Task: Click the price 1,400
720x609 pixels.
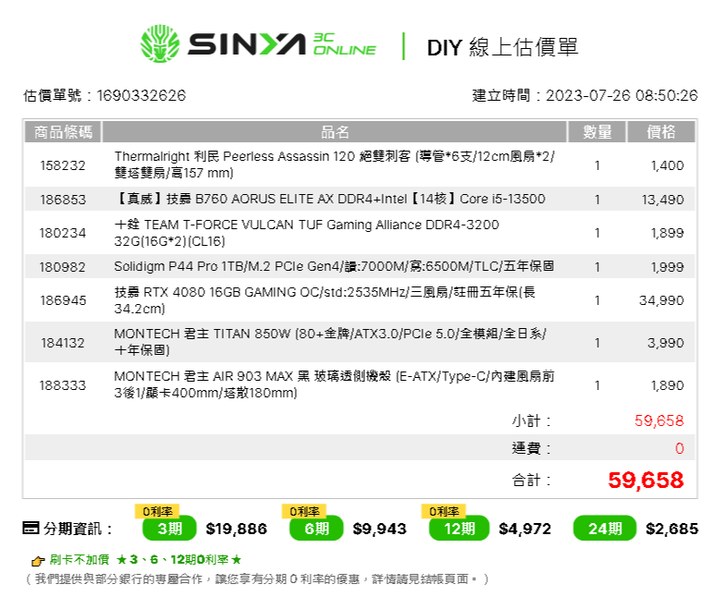Action: [667, 165]
